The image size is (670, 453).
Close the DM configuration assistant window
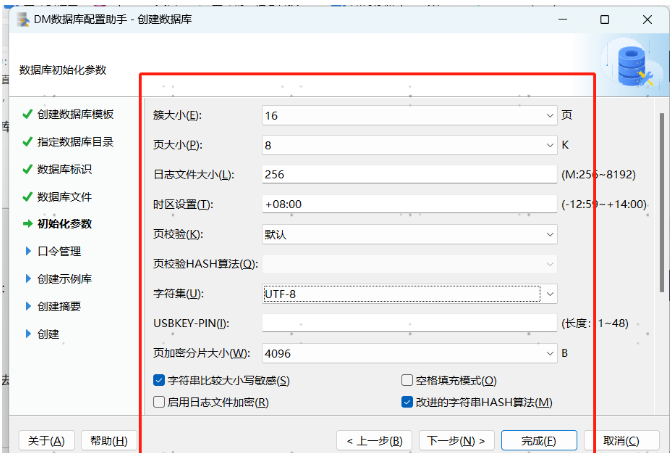tap(647, 19)
